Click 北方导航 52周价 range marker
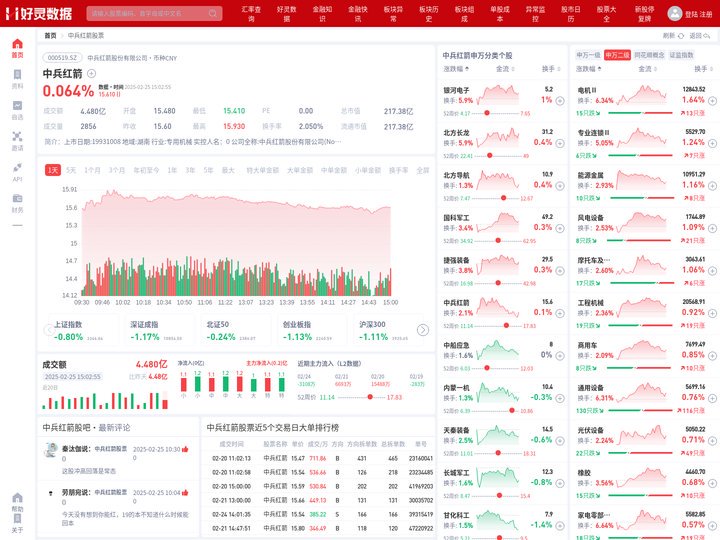 (503, 198)
